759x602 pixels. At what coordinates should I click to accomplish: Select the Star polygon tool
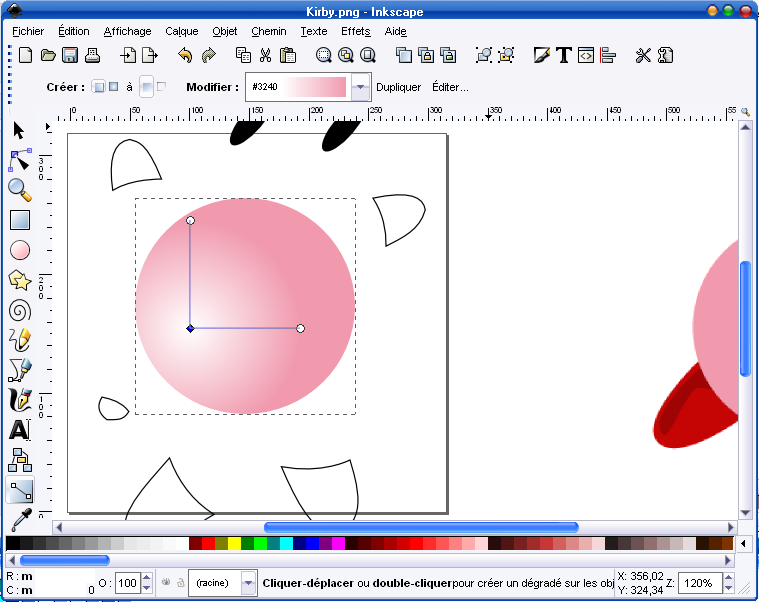point(20,280)
